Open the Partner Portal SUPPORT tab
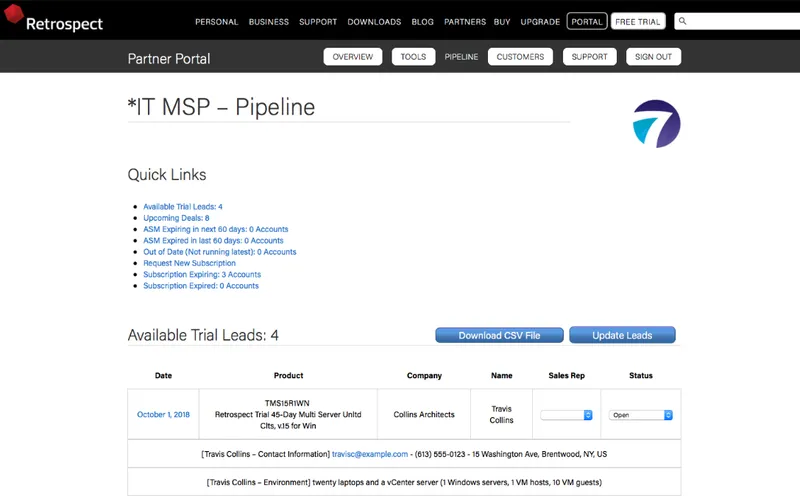Image resolution: width=800 pixels, height=496 pixels. pyautogui.click(x=589, y=57)
